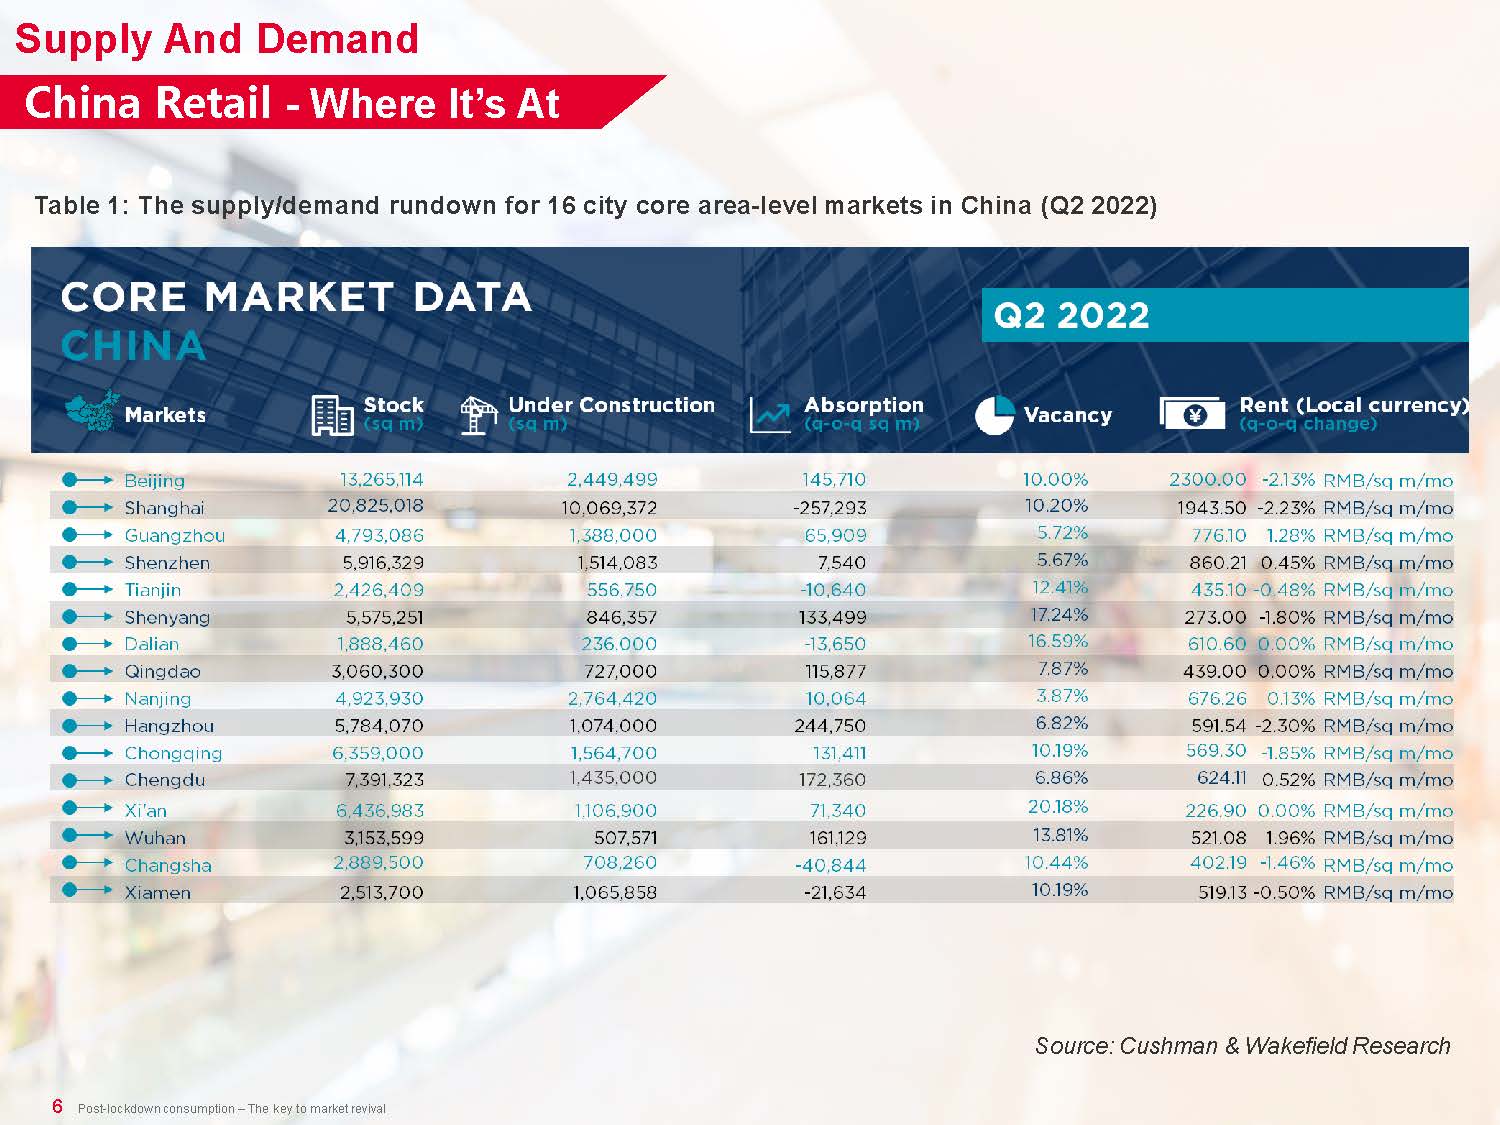1500x1125 pixels.
Task: Click the Shanghai market name
Action: (164, 508)
